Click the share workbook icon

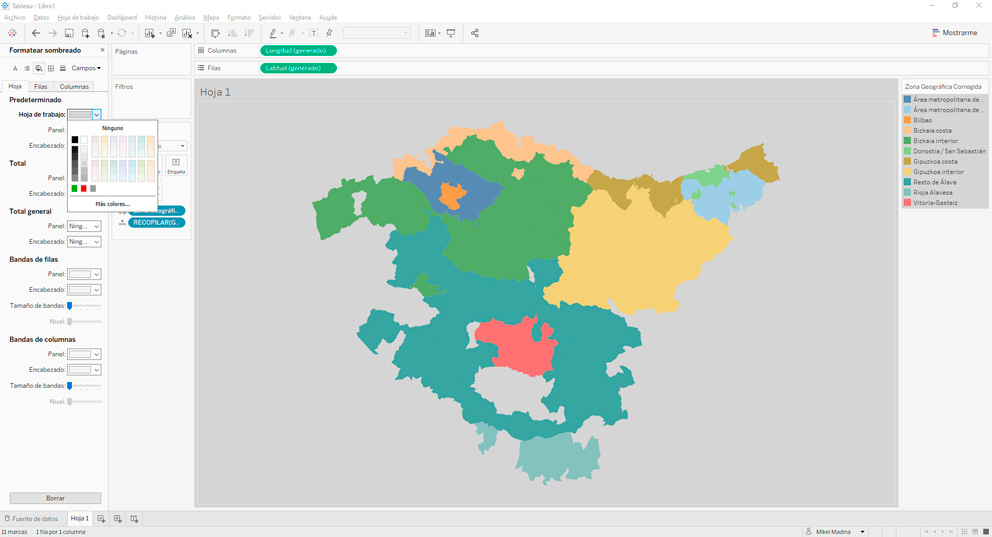(474, 33)
